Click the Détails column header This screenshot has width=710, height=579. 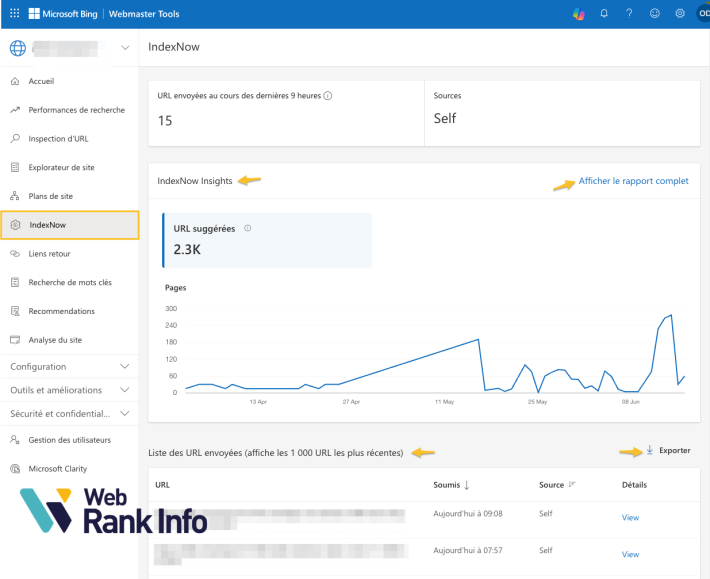pos(634,485)
